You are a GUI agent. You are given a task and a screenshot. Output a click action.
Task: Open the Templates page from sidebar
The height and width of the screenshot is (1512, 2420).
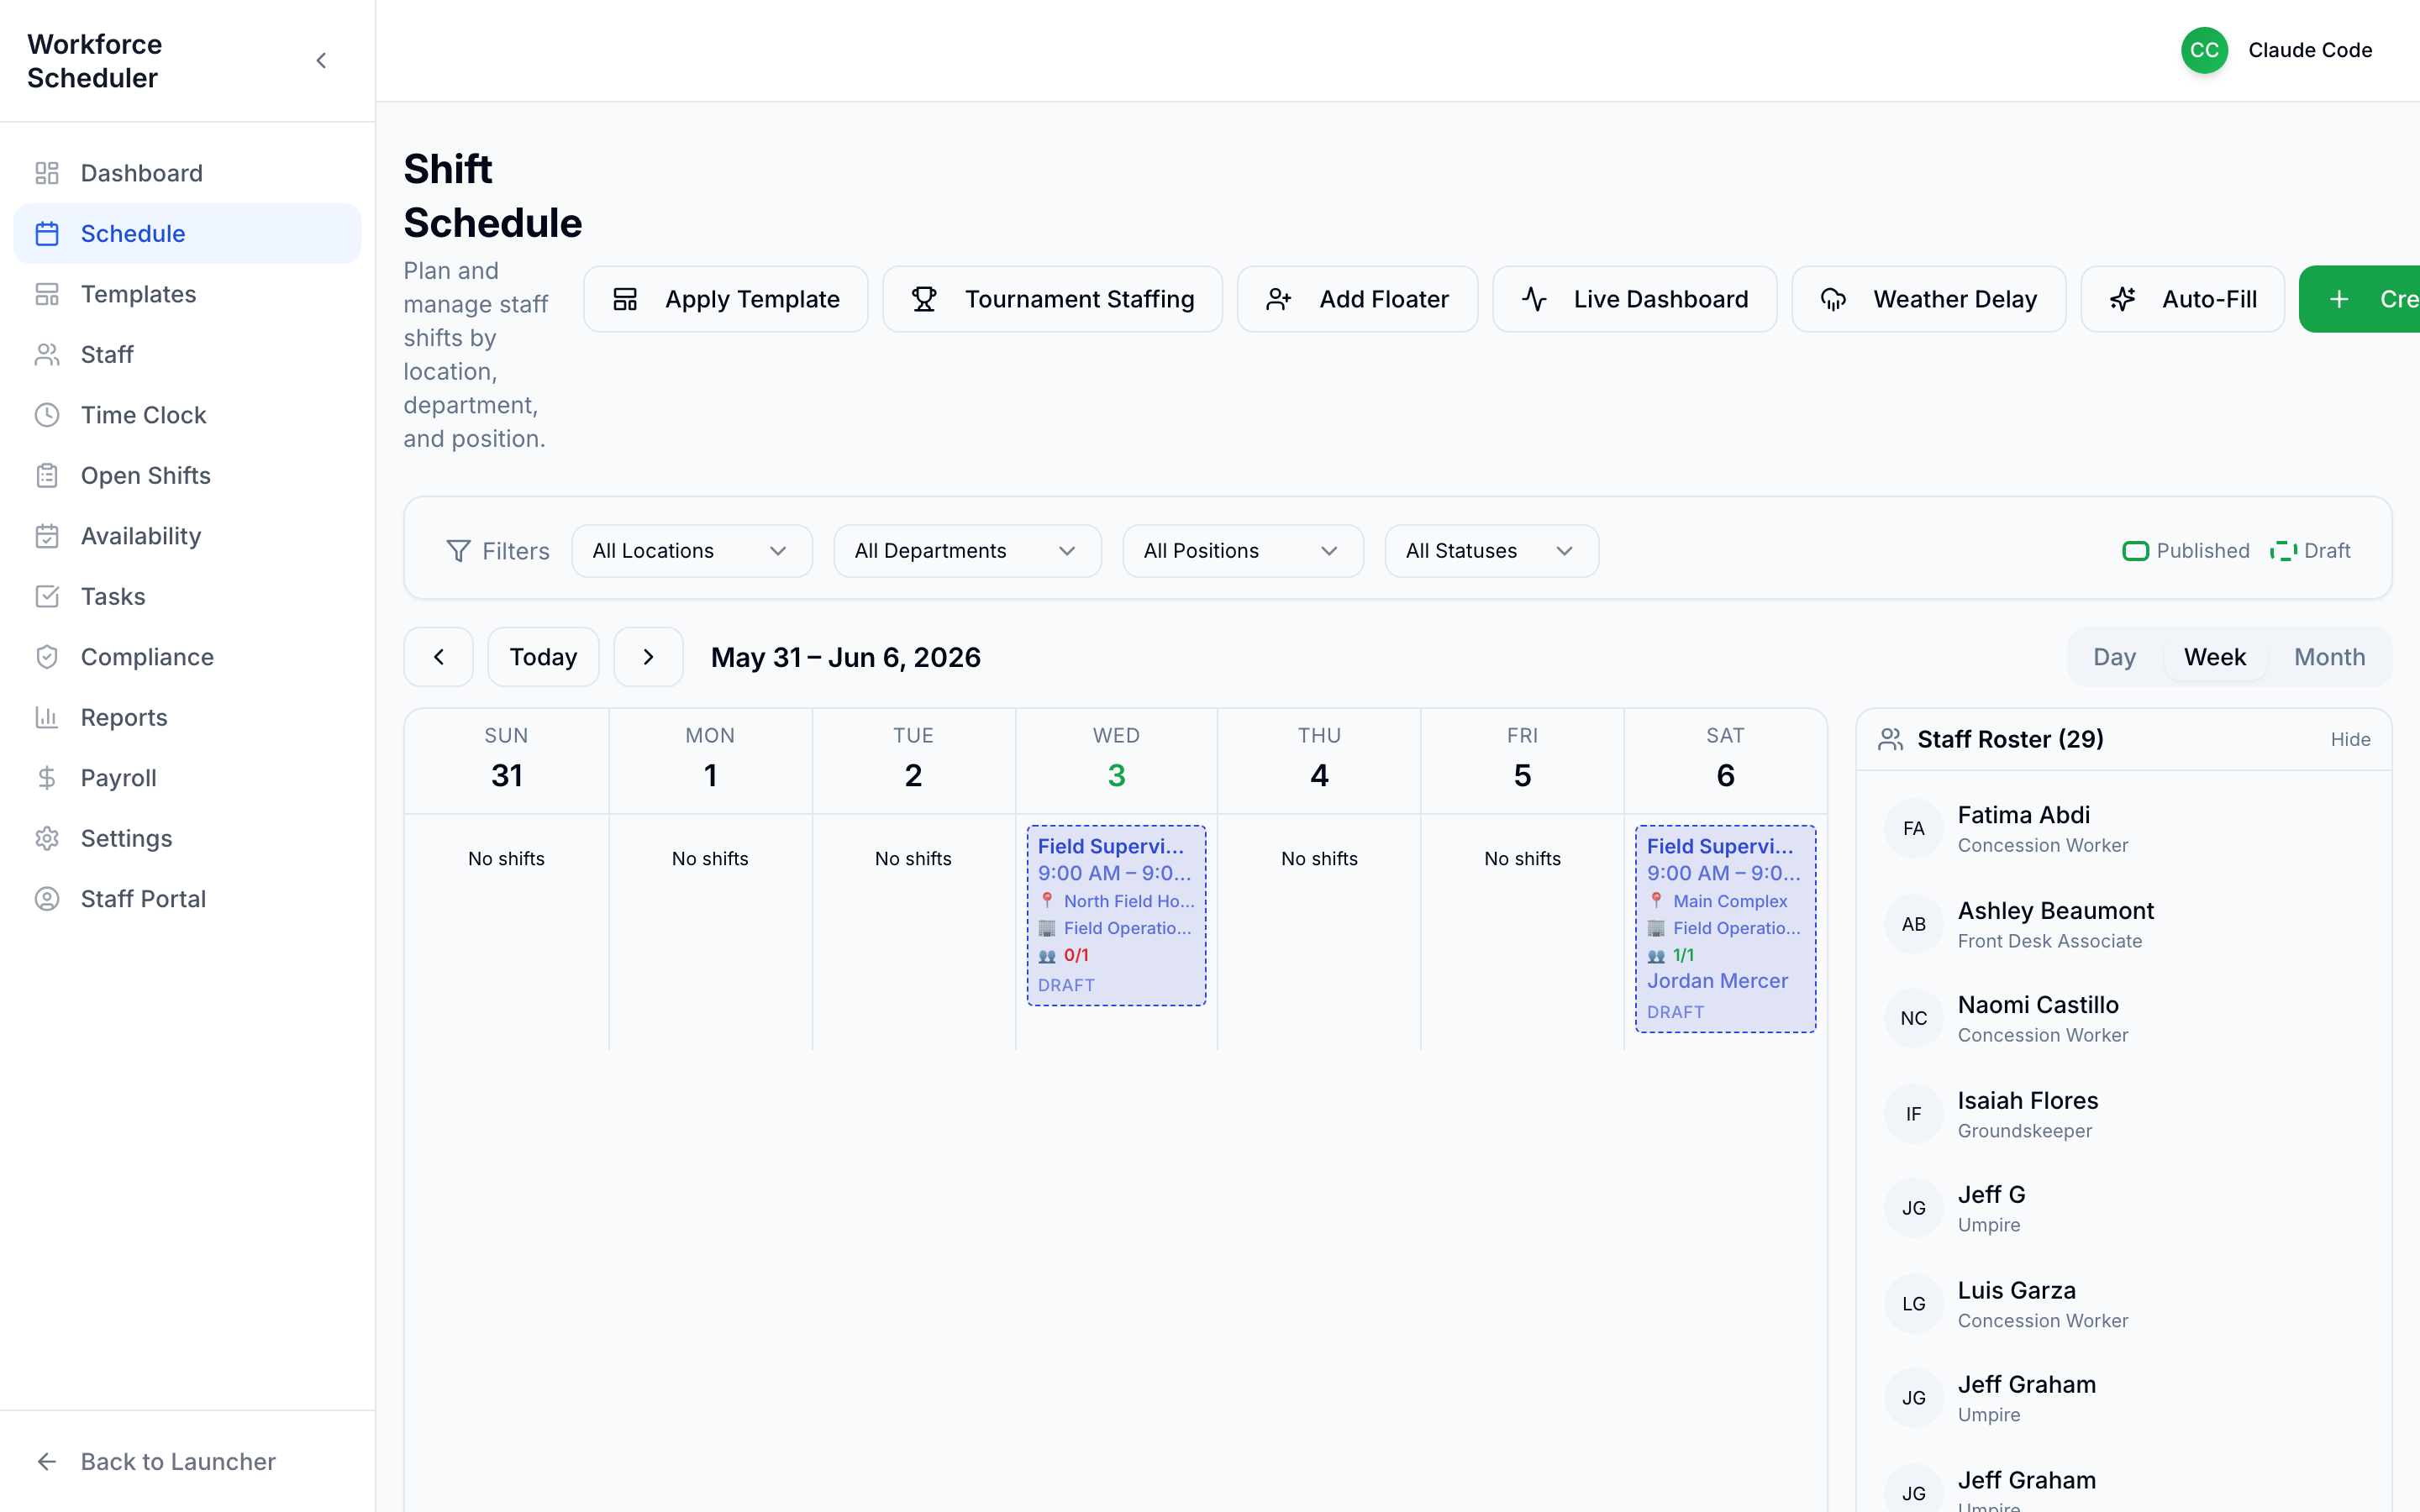tap(187, 294)
